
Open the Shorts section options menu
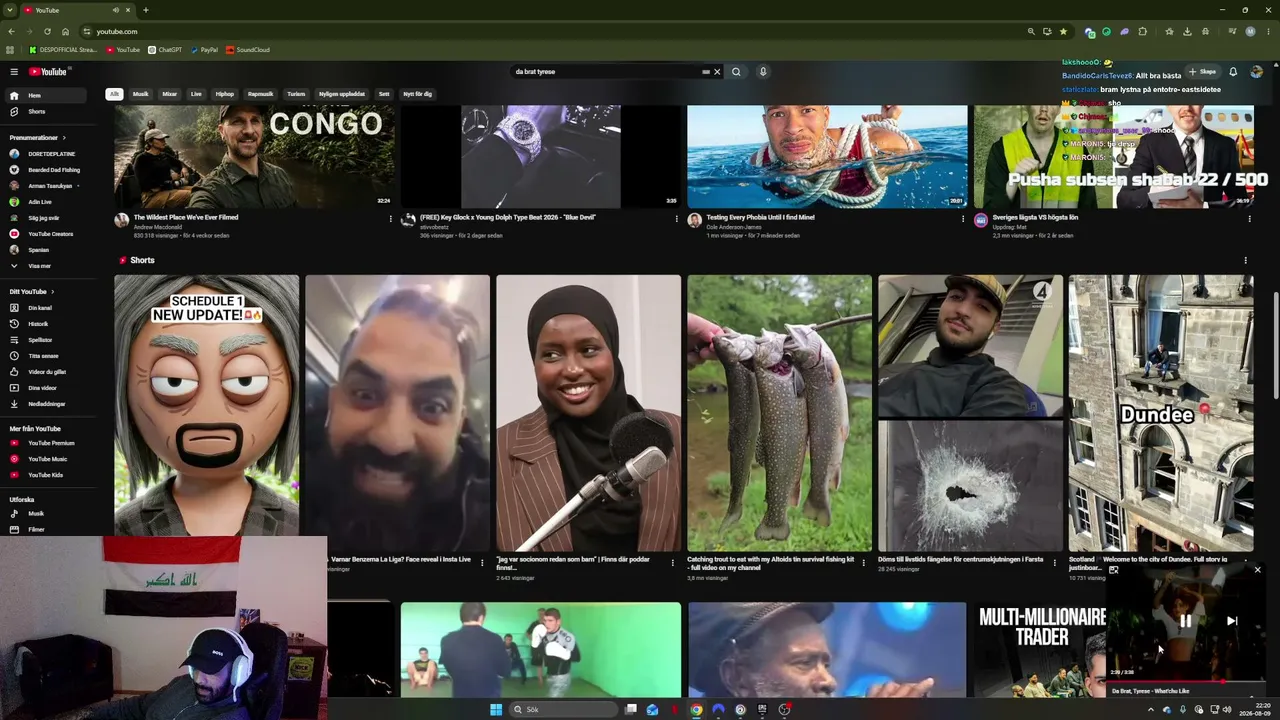point(1246,260)
